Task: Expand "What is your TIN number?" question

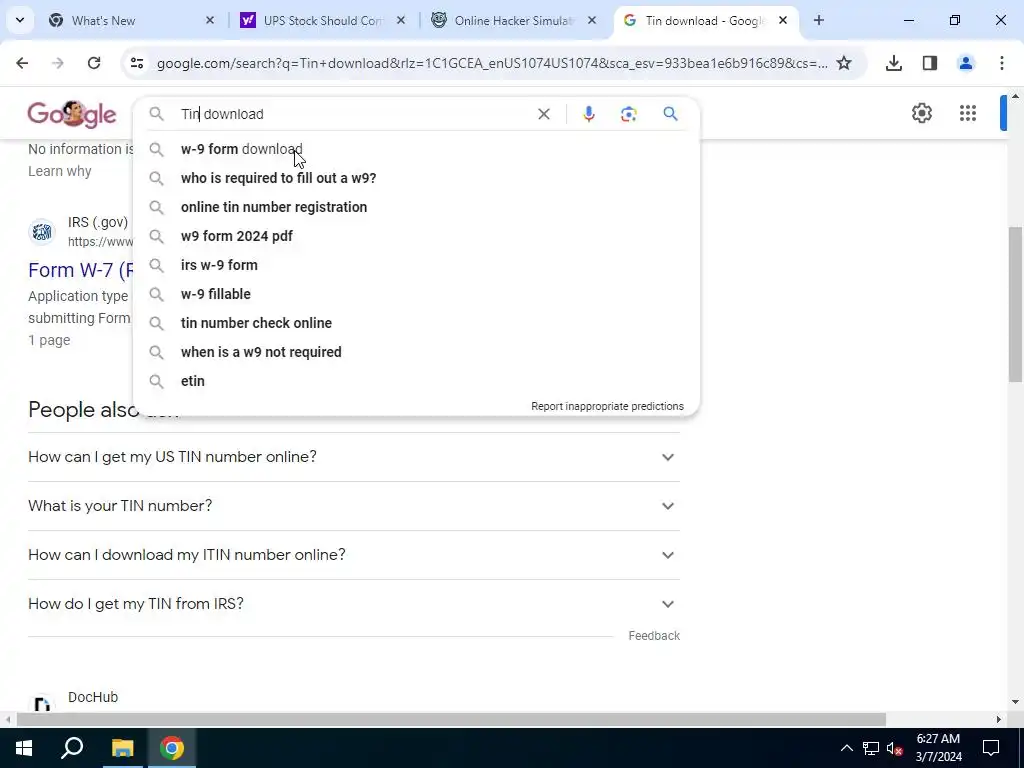Action: tap(353, 506)
